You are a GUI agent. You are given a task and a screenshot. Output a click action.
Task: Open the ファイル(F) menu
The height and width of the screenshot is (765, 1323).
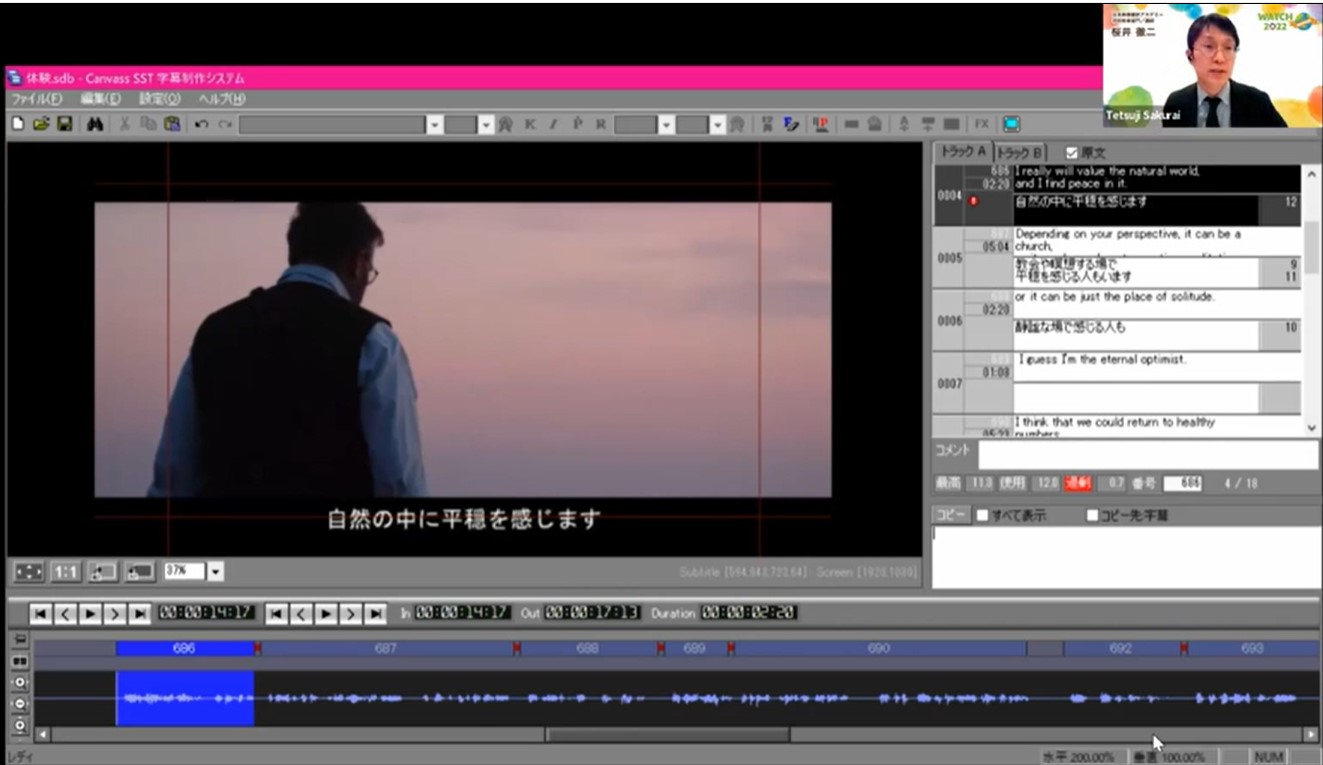pyautogui.click(x=36, y=99)
